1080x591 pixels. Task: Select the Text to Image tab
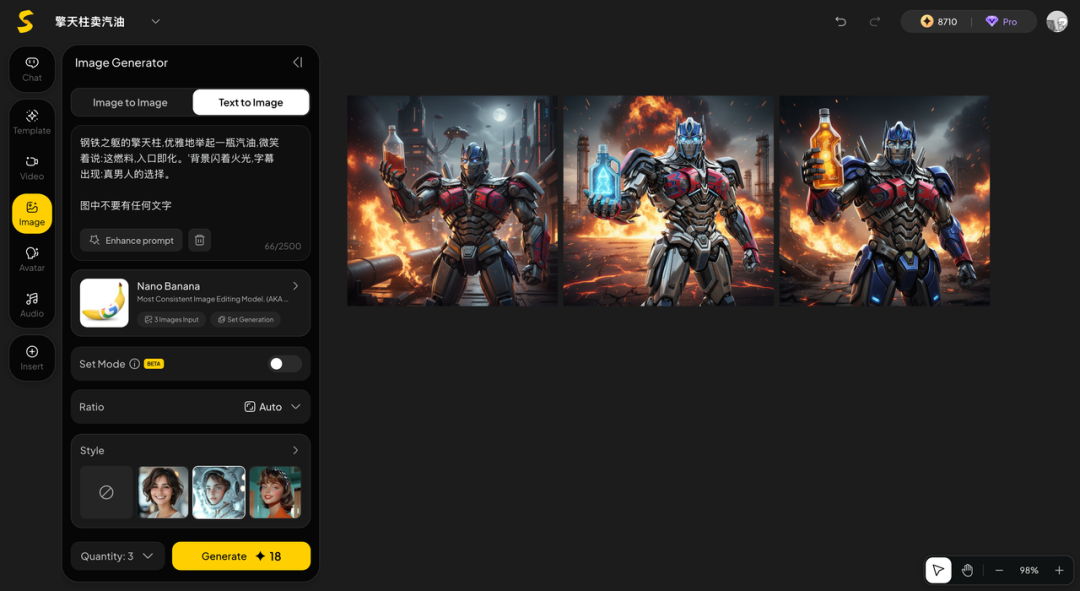coord(250,102)
